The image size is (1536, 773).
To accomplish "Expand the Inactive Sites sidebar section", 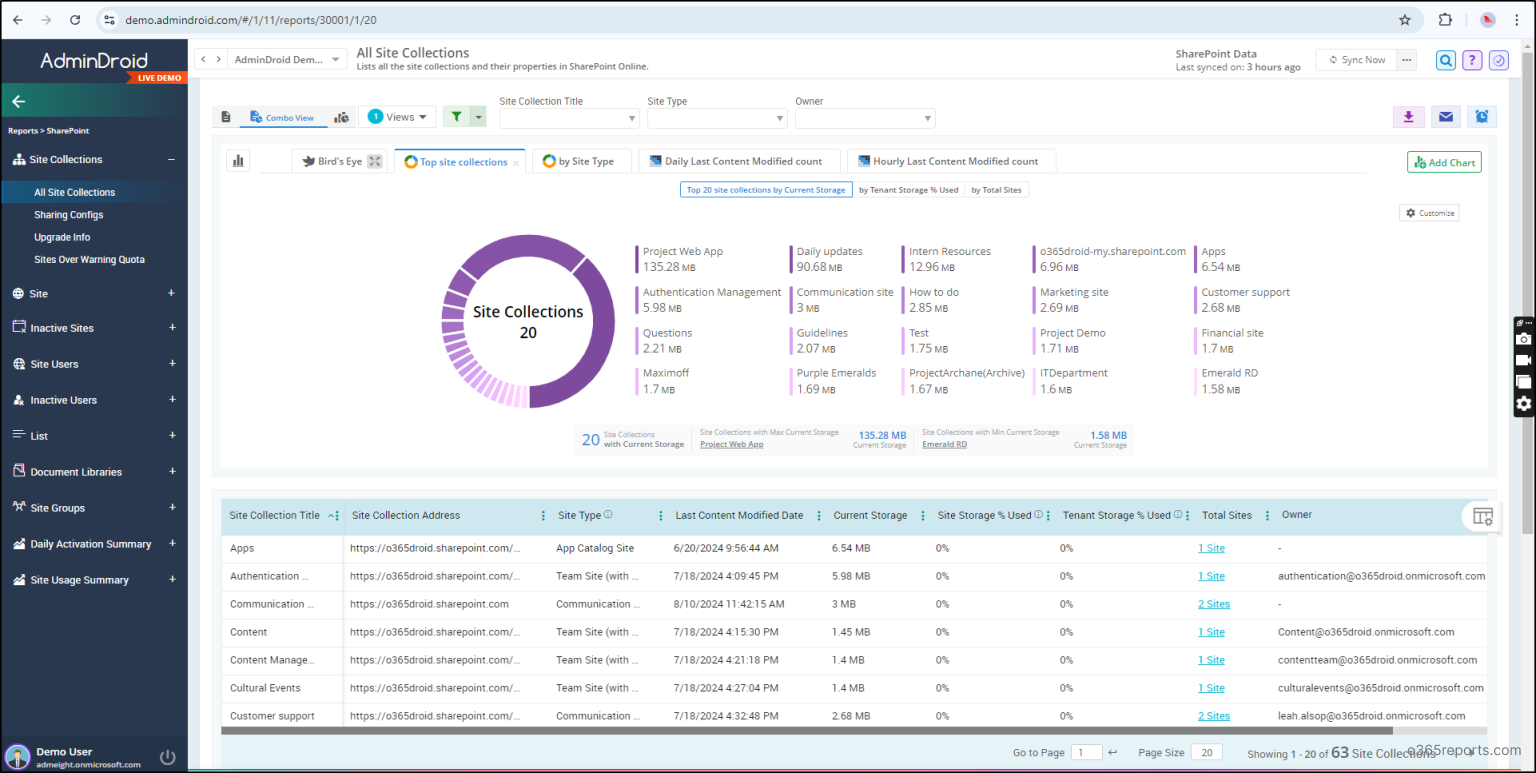I will click(172, 328).
